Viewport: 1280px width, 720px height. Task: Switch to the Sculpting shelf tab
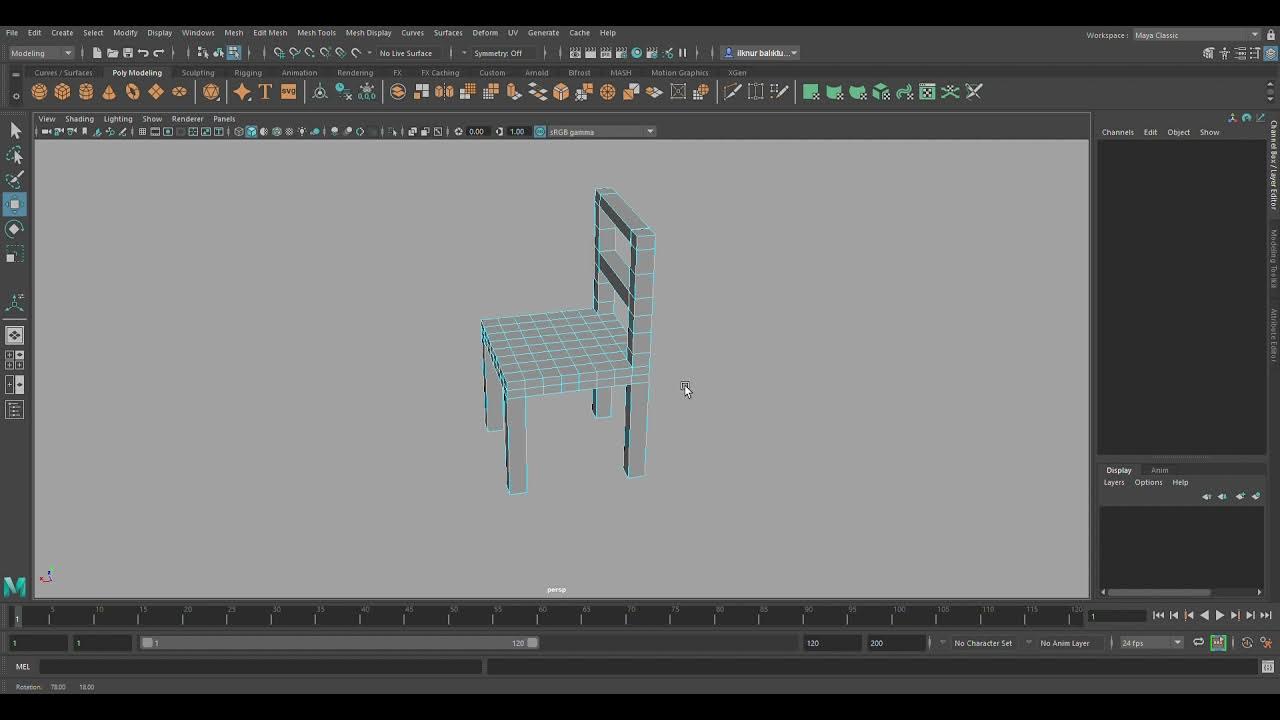pyautogui.click(x=198, y=73)
